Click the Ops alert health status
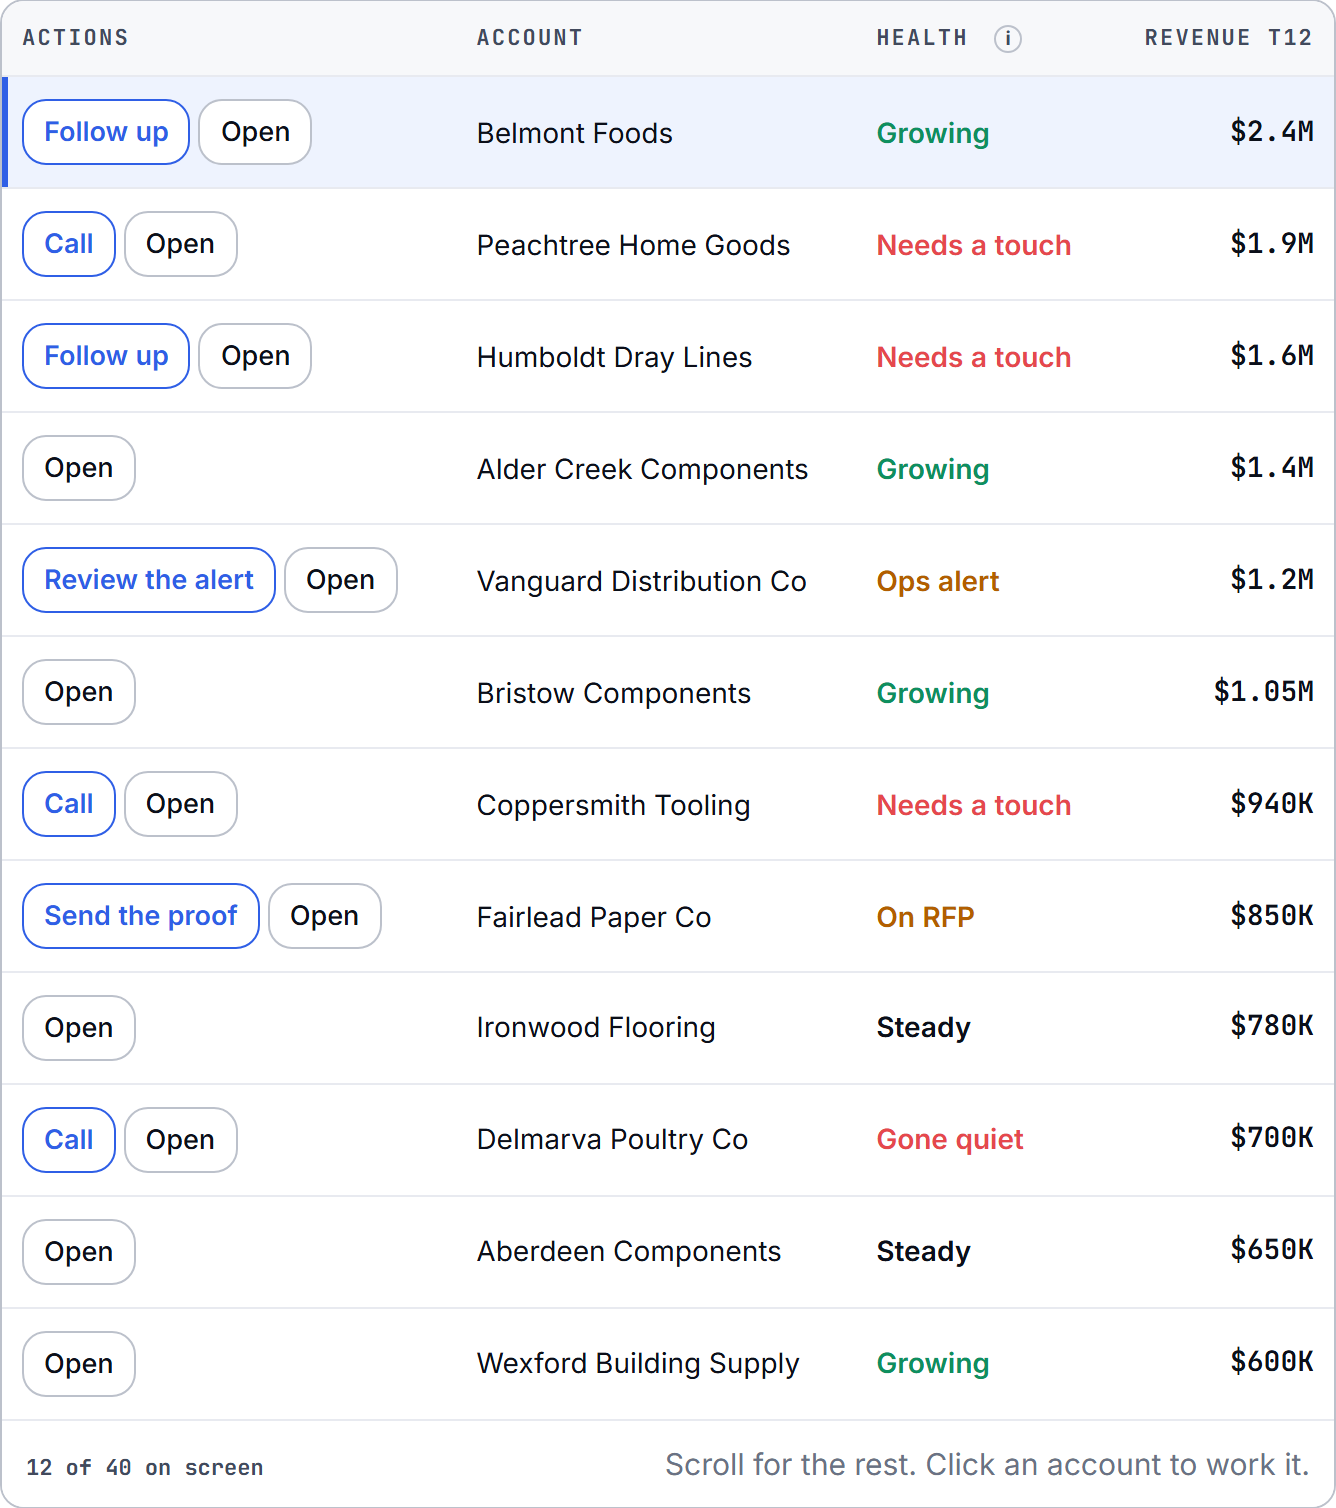This screenshot has height=1508, width=1336. point(938,581)
